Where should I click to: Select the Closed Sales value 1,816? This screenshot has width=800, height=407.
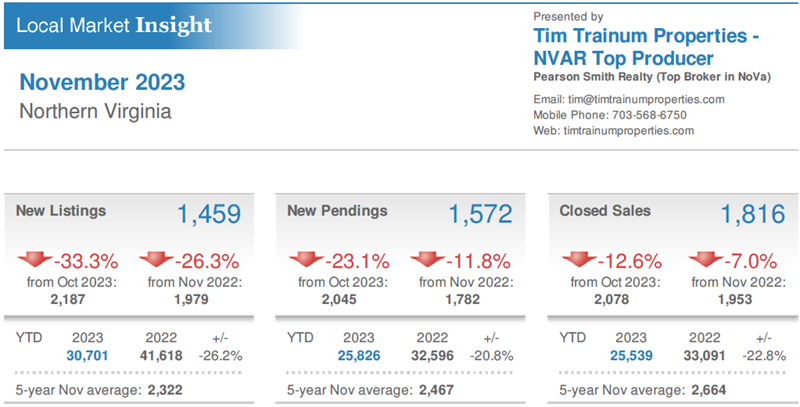[x=752, y=213]
